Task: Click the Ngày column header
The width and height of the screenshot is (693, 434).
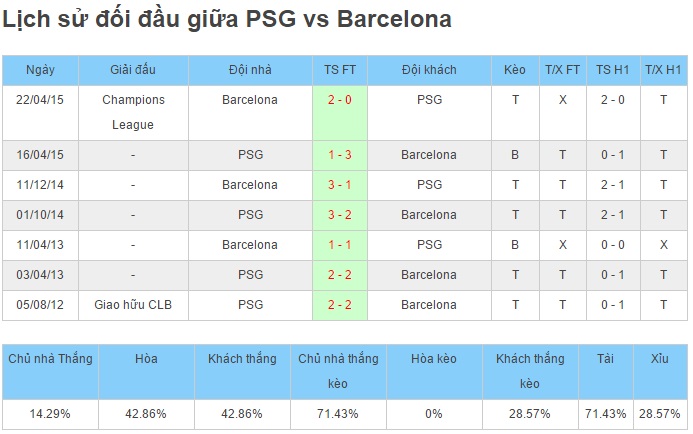Action: pos(40,70)
